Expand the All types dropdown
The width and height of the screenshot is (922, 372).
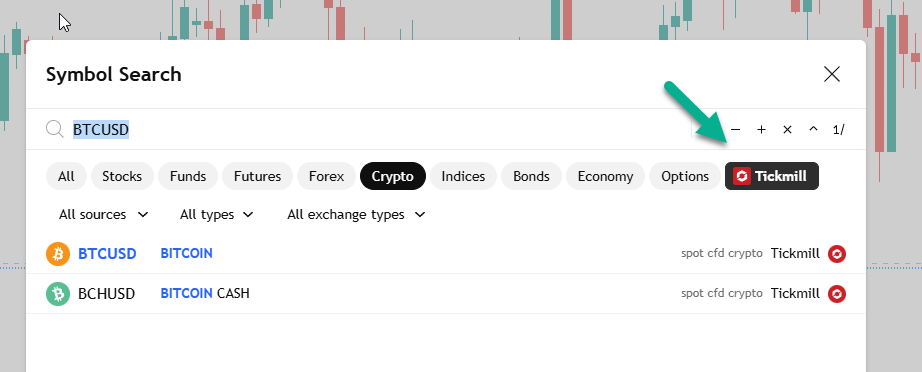click(x=217, y=215)
